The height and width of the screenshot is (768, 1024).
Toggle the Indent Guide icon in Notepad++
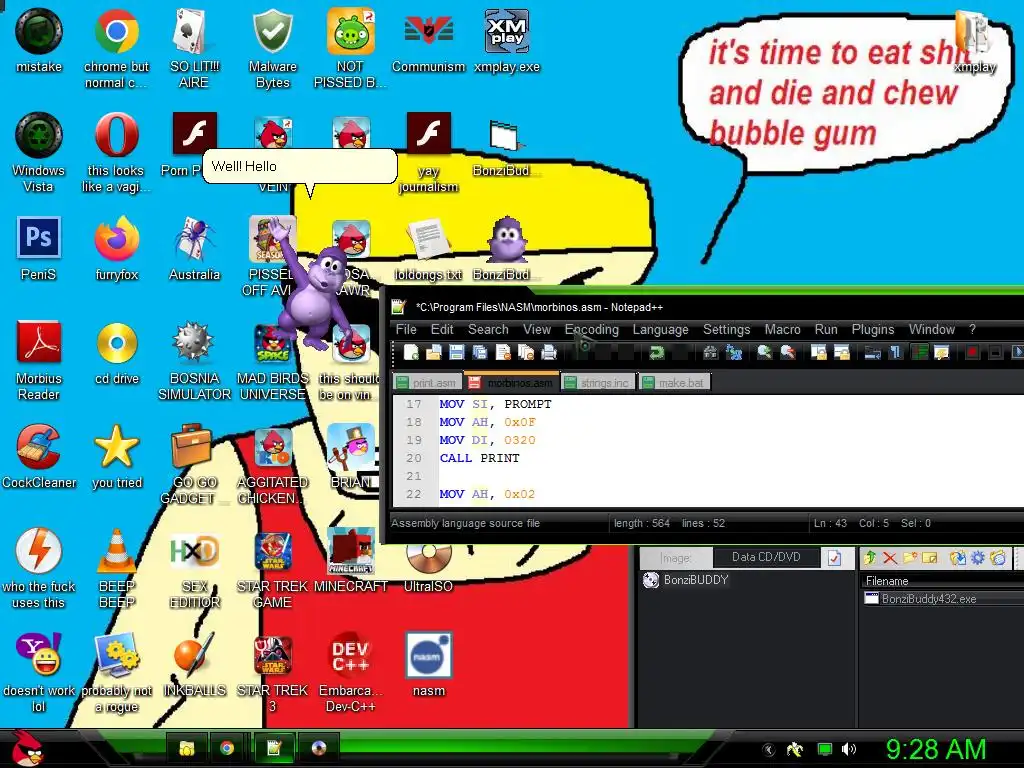click(919, 353)
